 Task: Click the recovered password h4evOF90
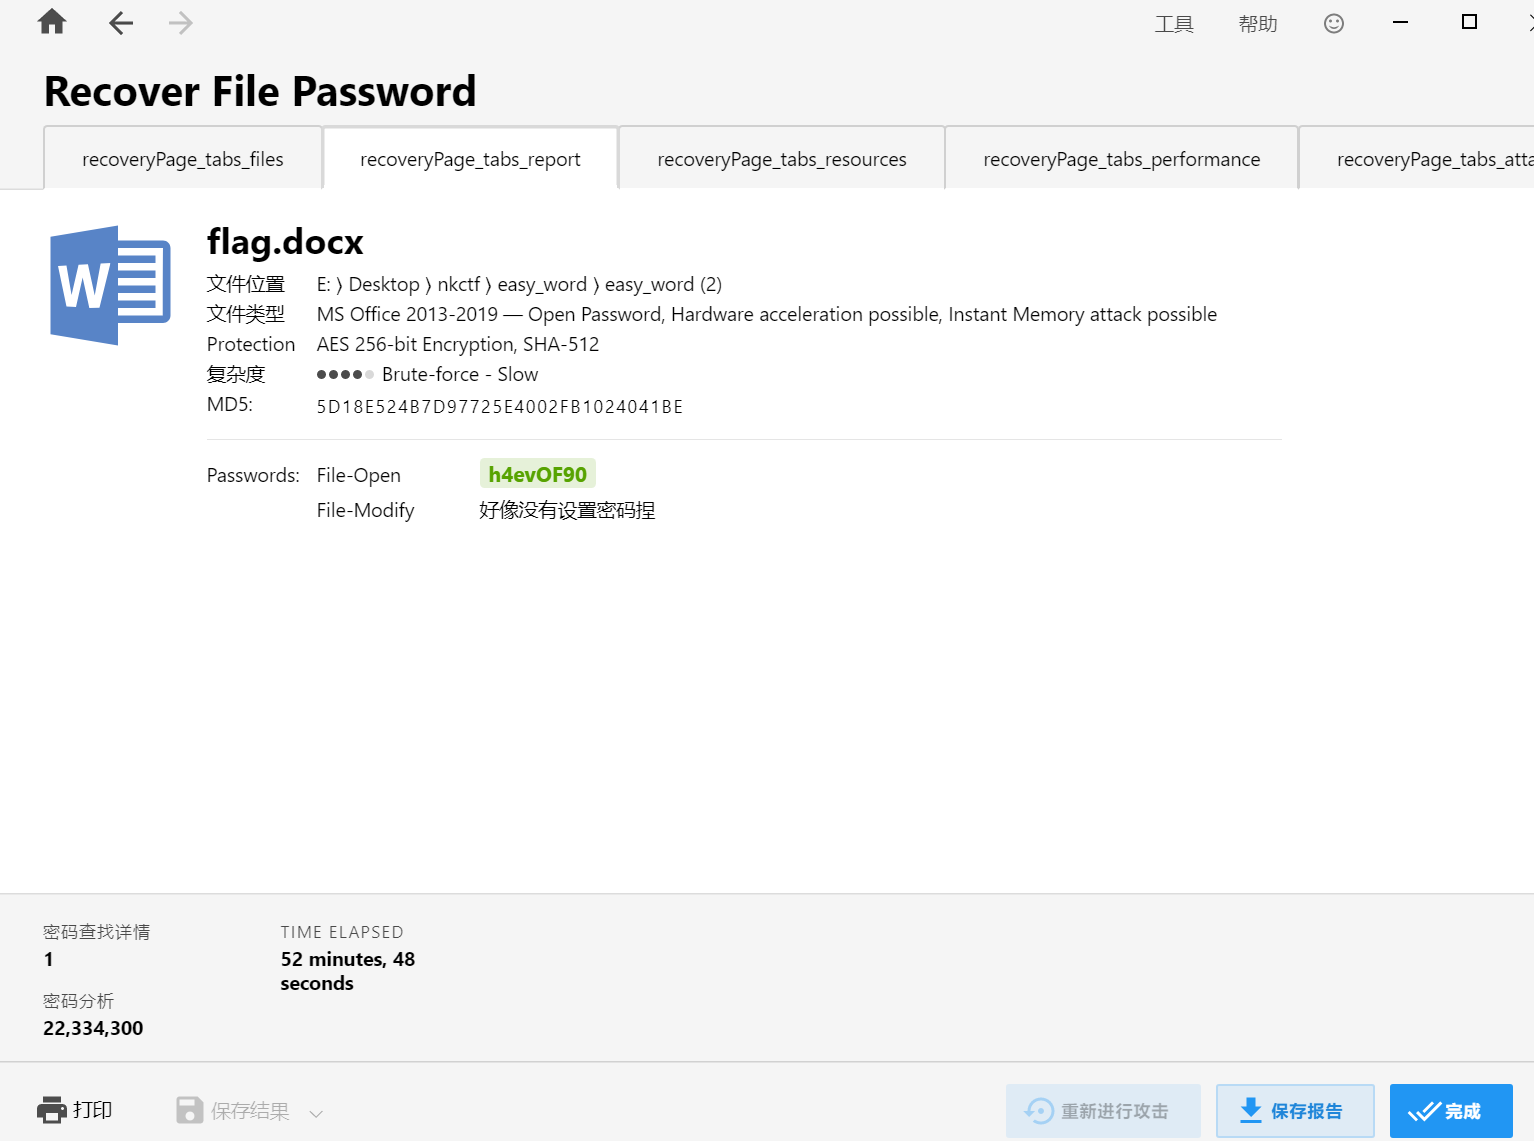538,474
